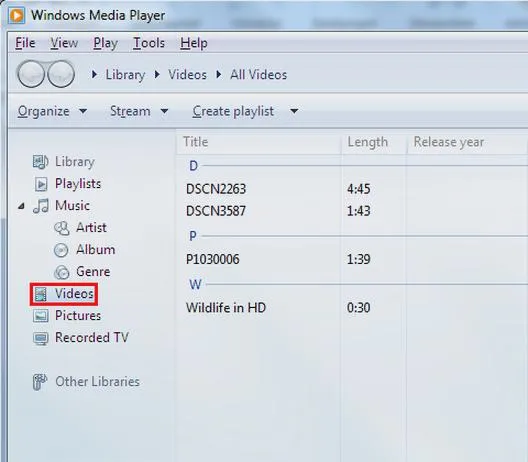This screenshot has height=462, width=528.
Task: Select the Music note icon
Action: [x=41, y=206]
